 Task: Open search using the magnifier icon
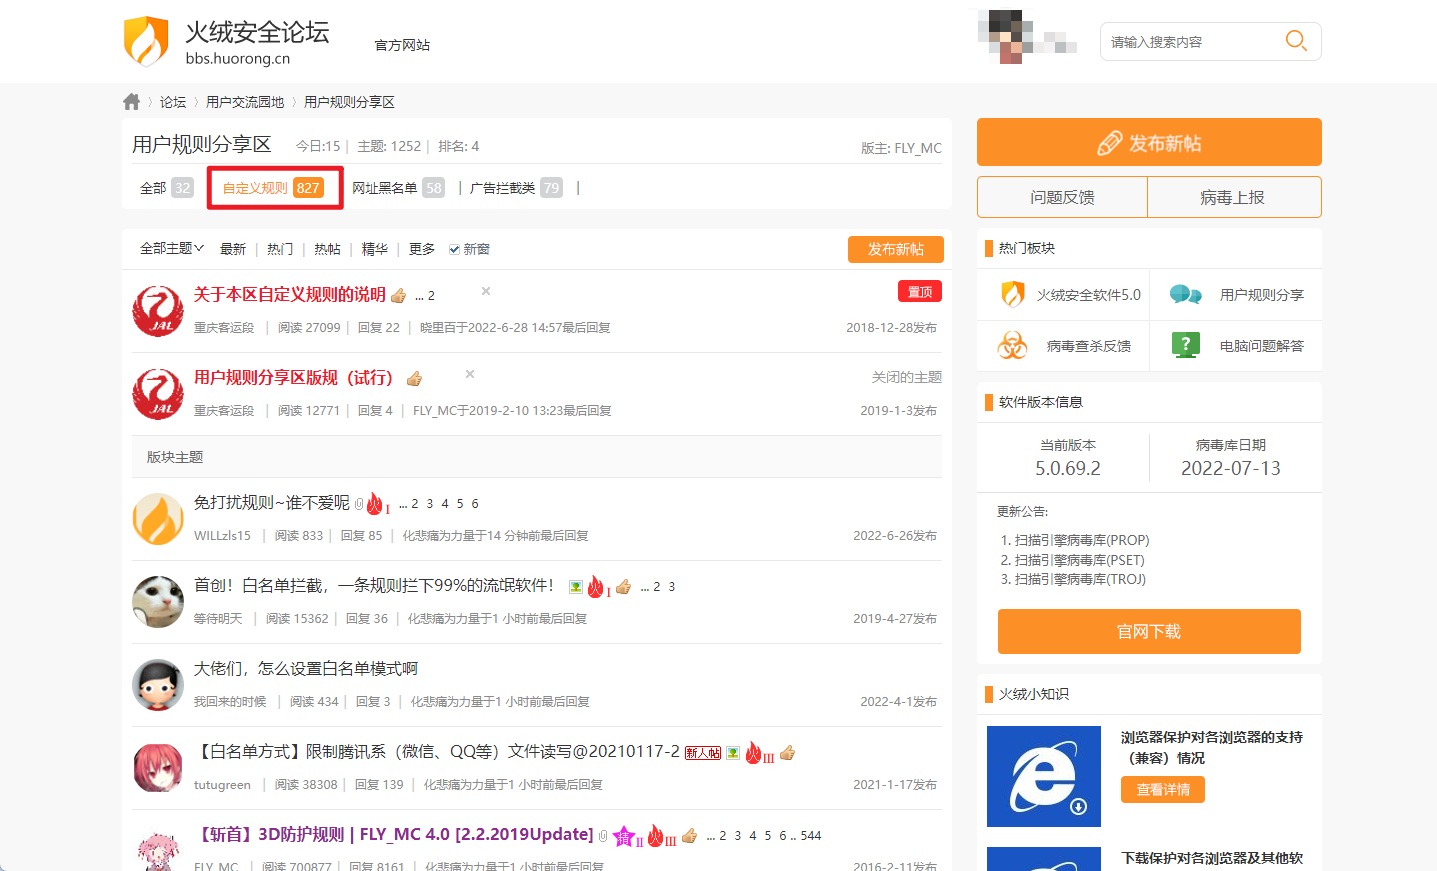tap(1296, 41)
